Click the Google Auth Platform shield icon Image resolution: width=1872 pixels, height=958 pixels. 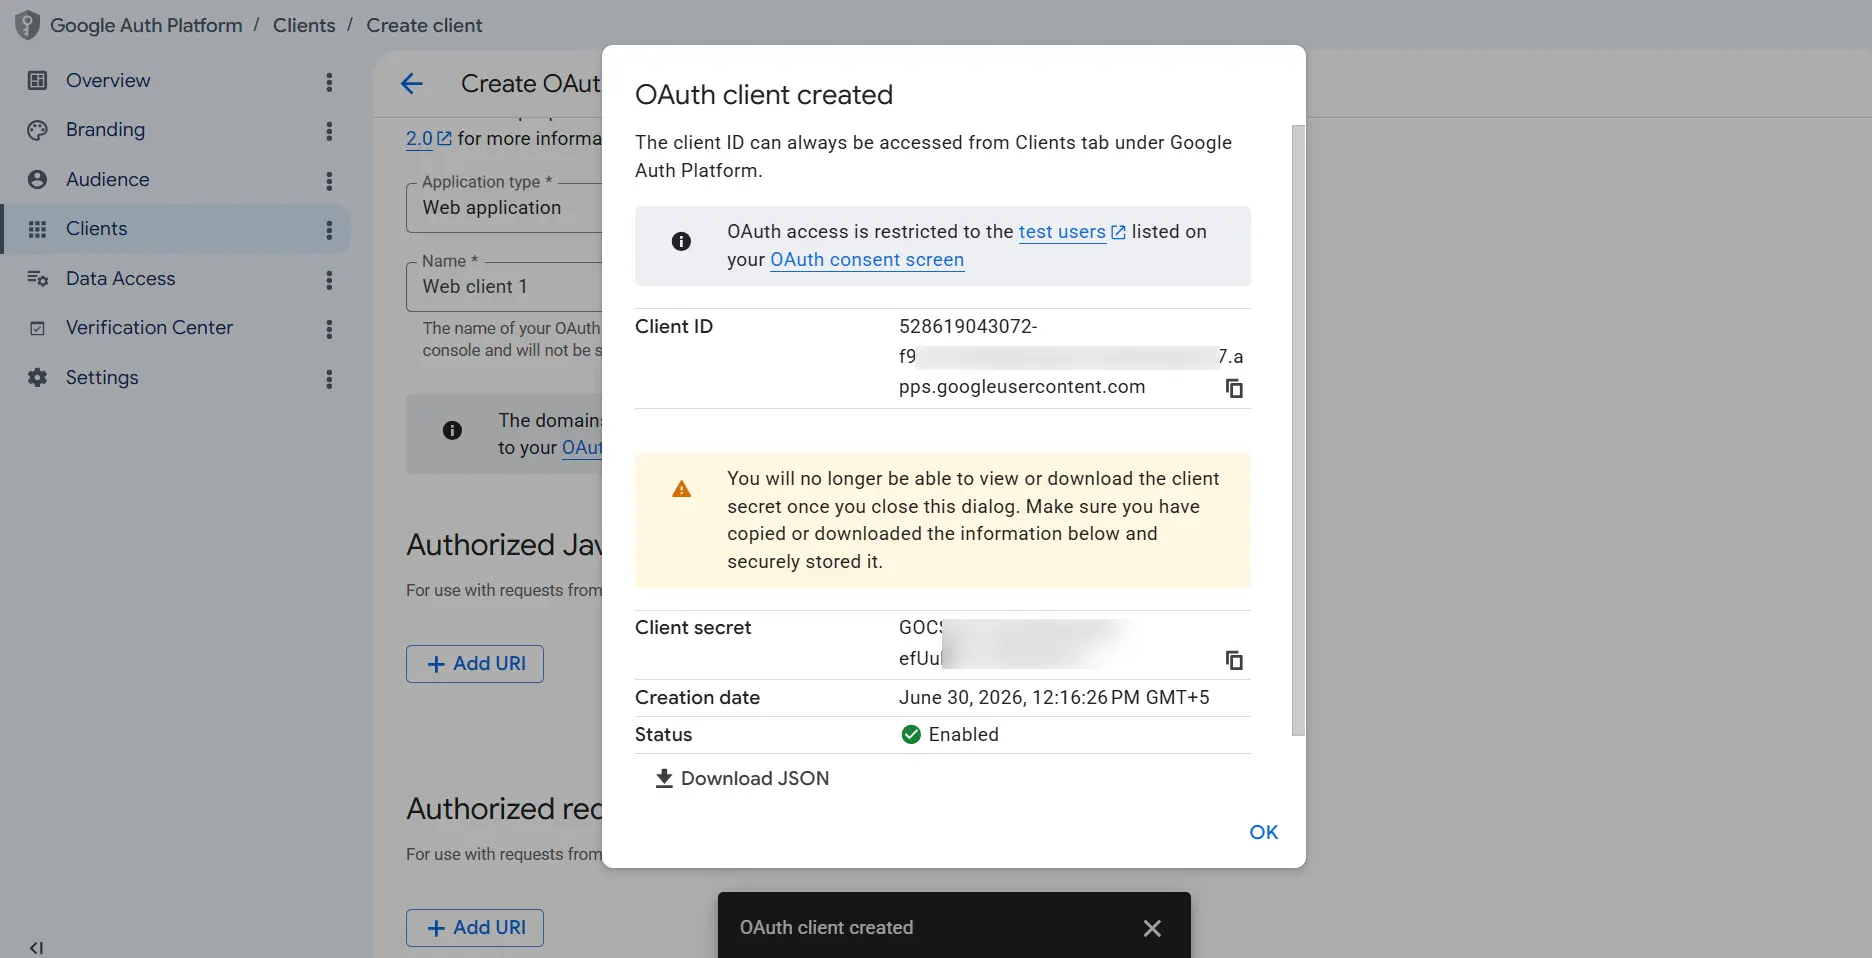[27, 25]
